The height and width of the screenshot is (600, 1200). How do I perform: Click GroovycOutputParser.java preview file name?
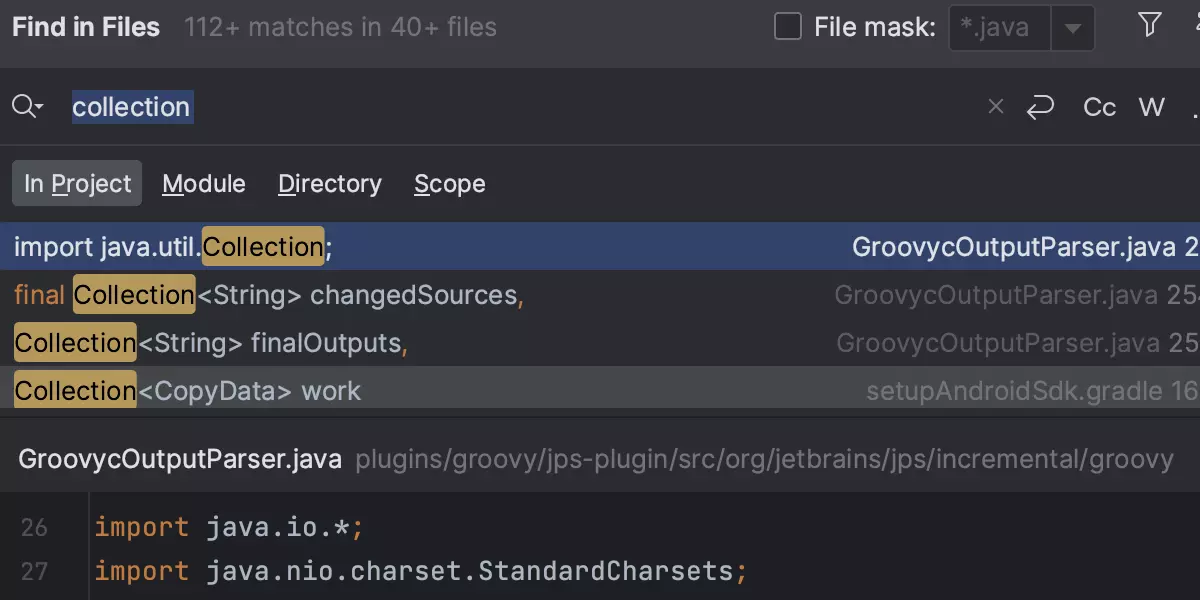point(180,460)
